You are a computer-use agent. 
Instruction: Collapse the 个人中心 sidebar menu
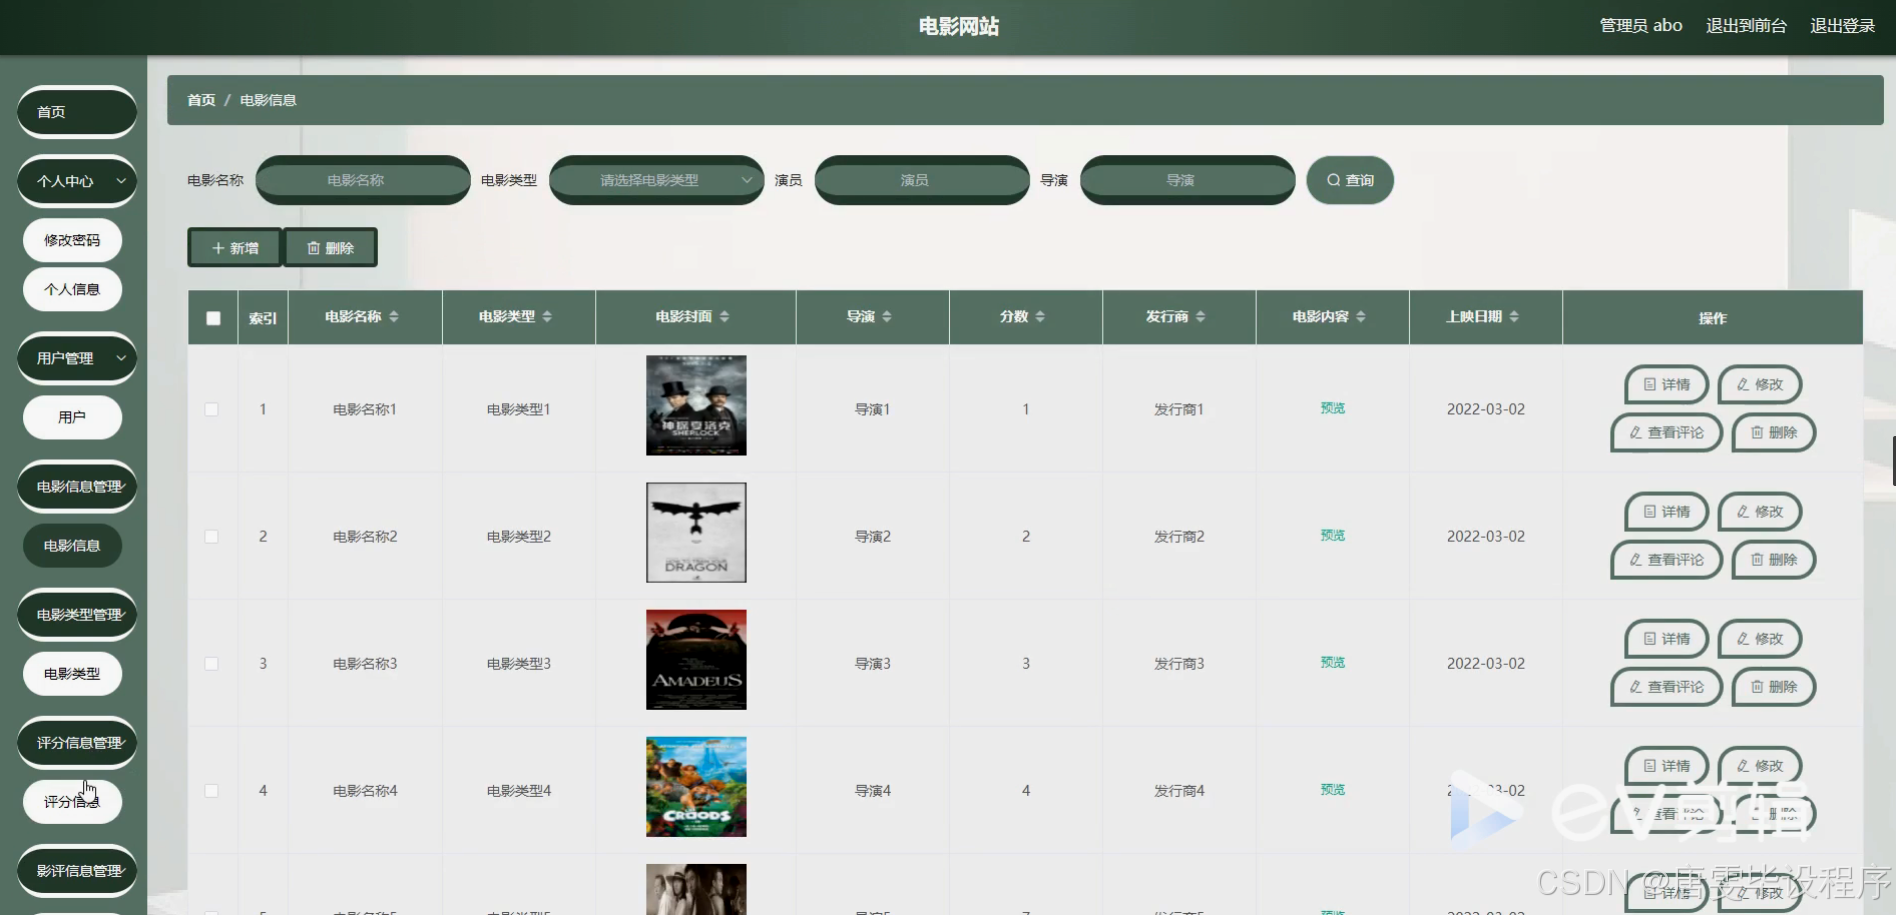[77, 181]
